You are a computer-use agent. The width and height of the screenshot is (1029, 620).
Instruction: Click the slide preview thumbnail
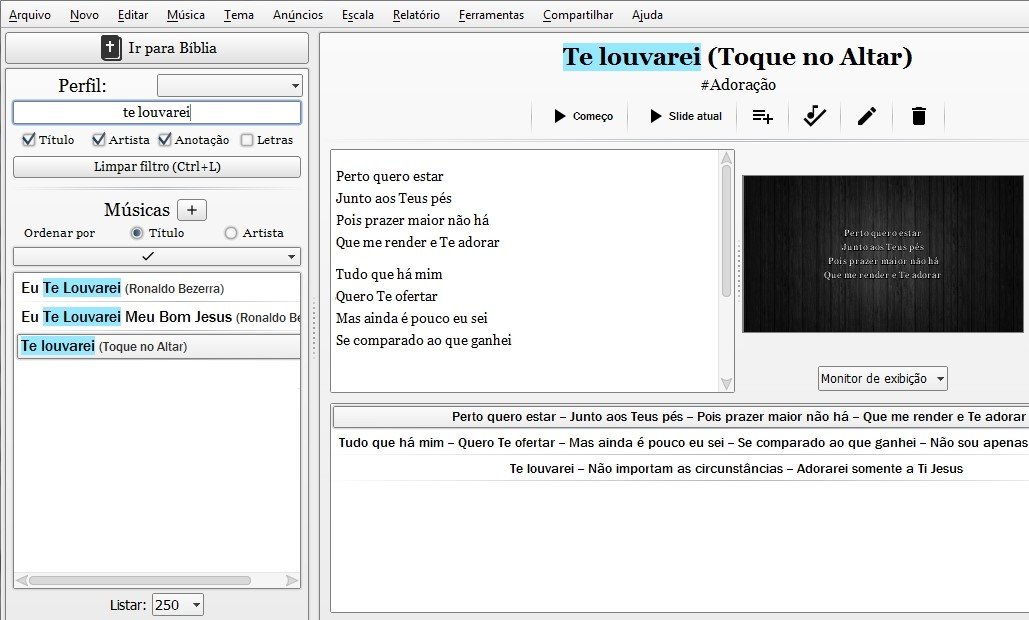[883, 254]
